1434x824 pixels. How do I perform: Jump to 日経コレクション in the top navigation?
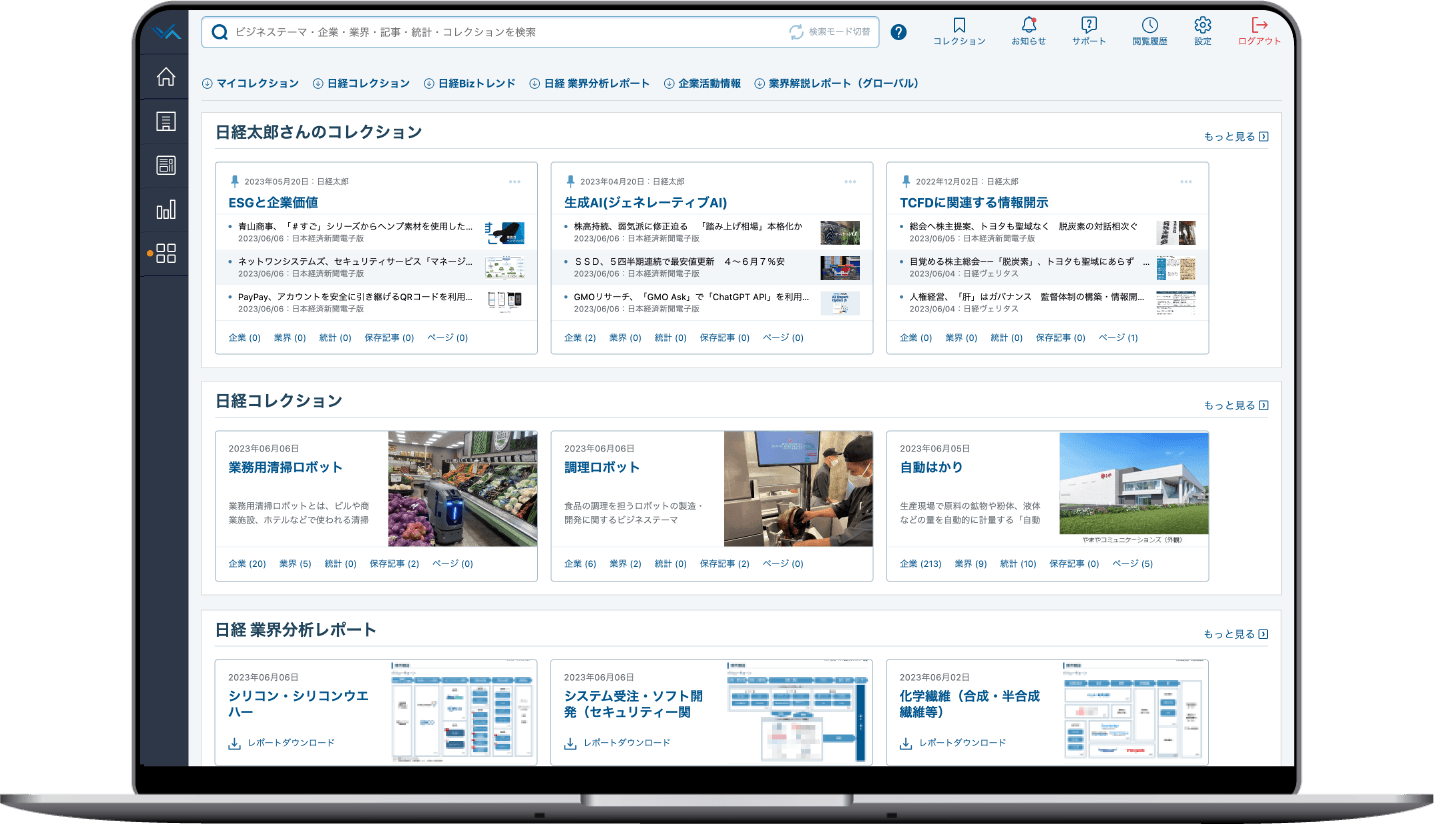tap(361, 83)
